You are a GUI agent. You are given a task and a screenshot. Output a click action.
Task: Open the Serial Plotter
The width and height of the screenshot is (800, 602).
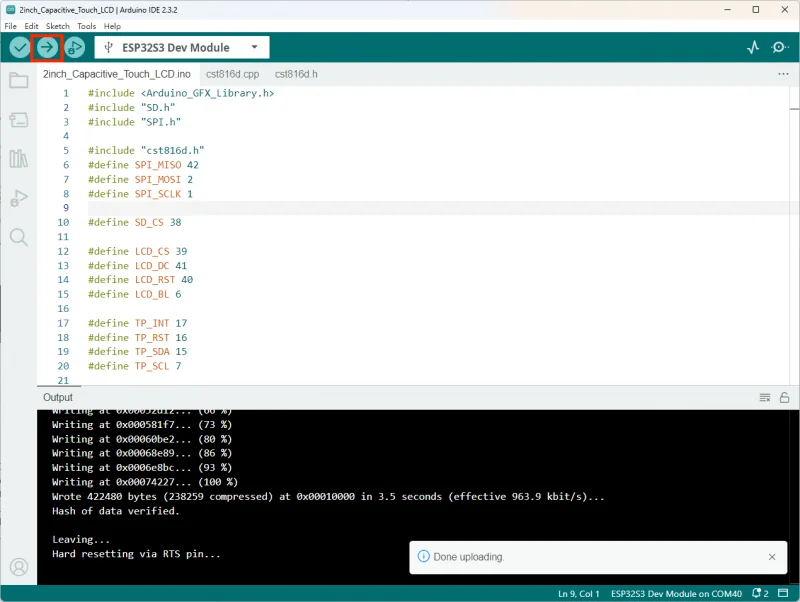coord(753,47)
